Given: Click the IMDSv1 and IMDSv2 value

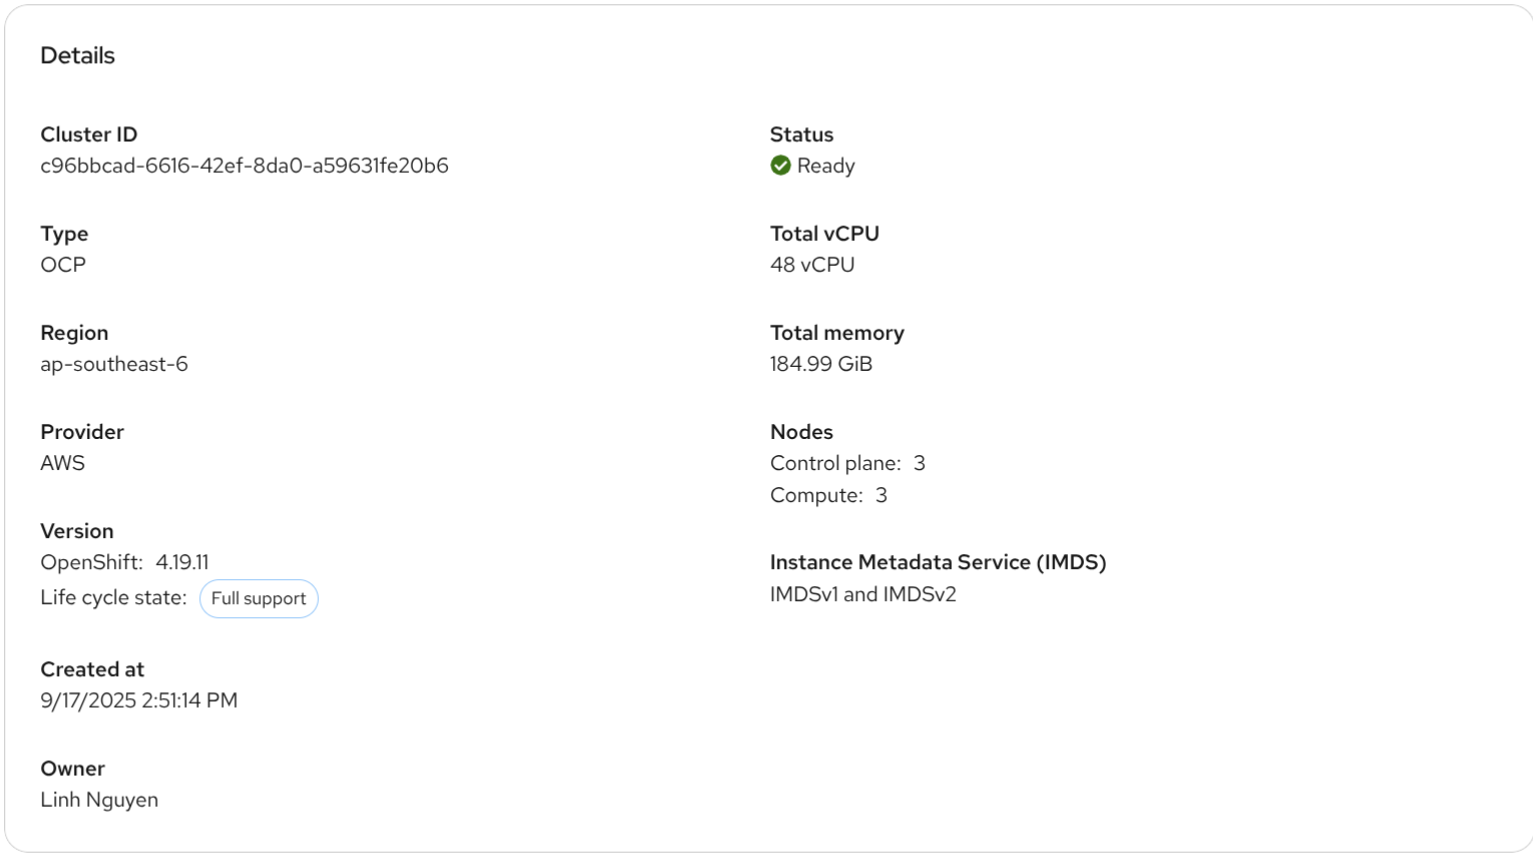Looking at the screenshot, I should 863,594.
